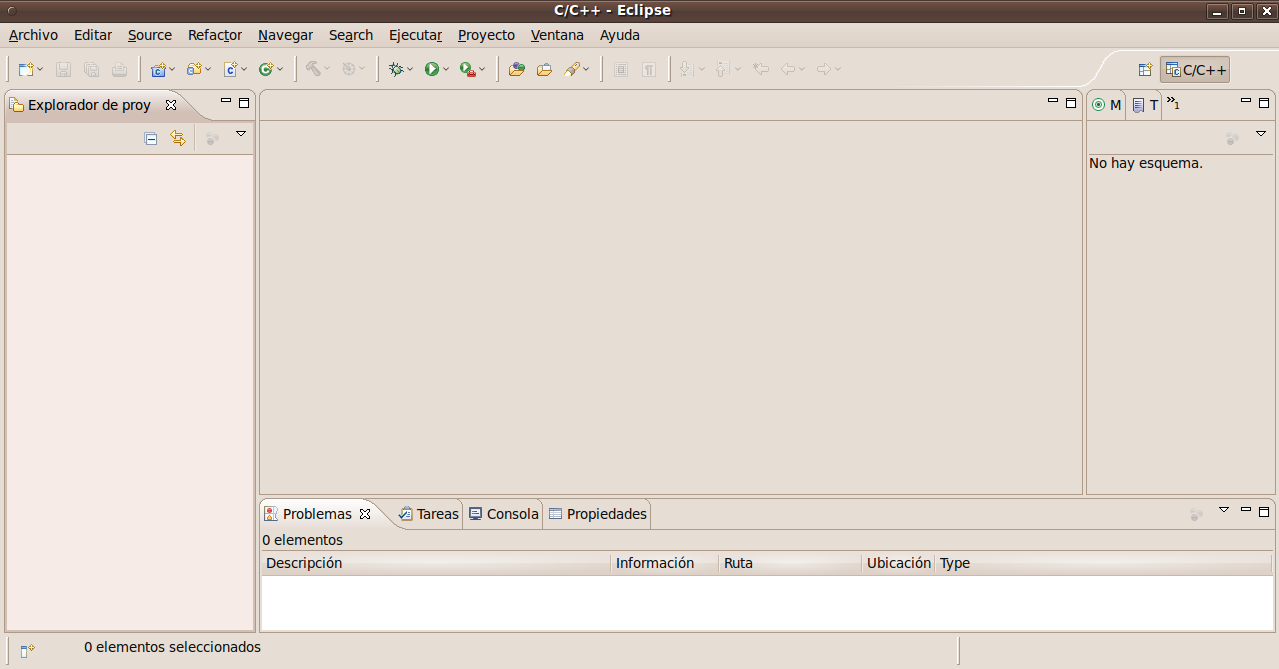The width and height of the screenshot is (1279, 669).
Task: Open the Navegar menu
Action: tap(285, 35)
